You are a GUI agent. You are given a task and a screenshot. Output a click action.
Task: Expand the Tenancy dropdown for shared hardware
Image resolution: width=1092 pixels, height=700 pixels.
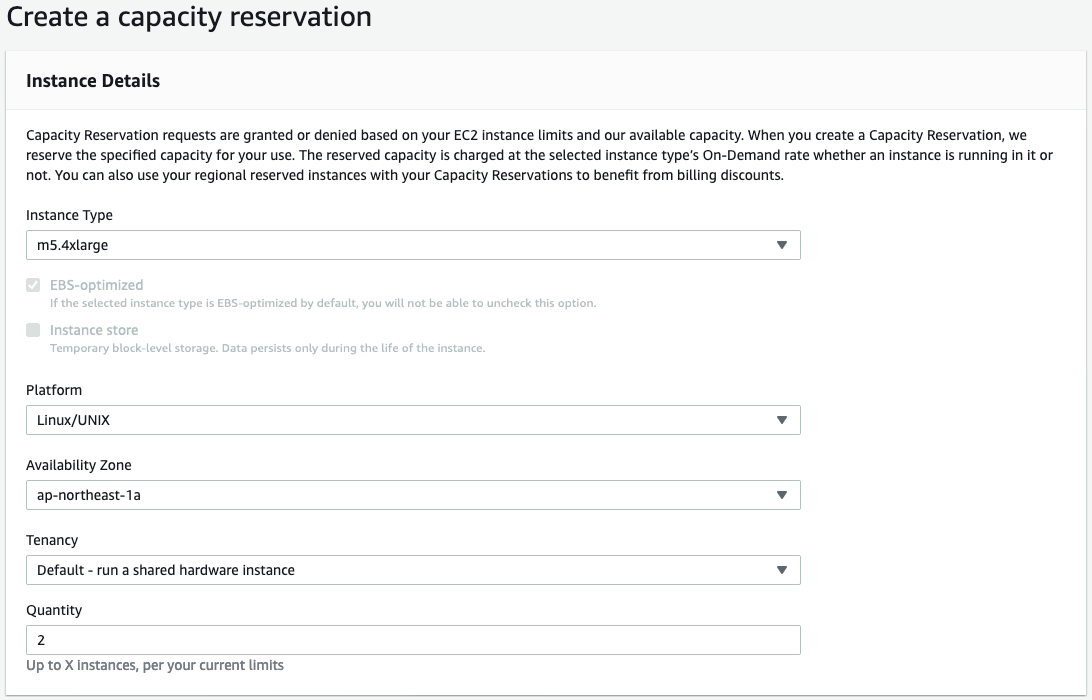point(413,569)
